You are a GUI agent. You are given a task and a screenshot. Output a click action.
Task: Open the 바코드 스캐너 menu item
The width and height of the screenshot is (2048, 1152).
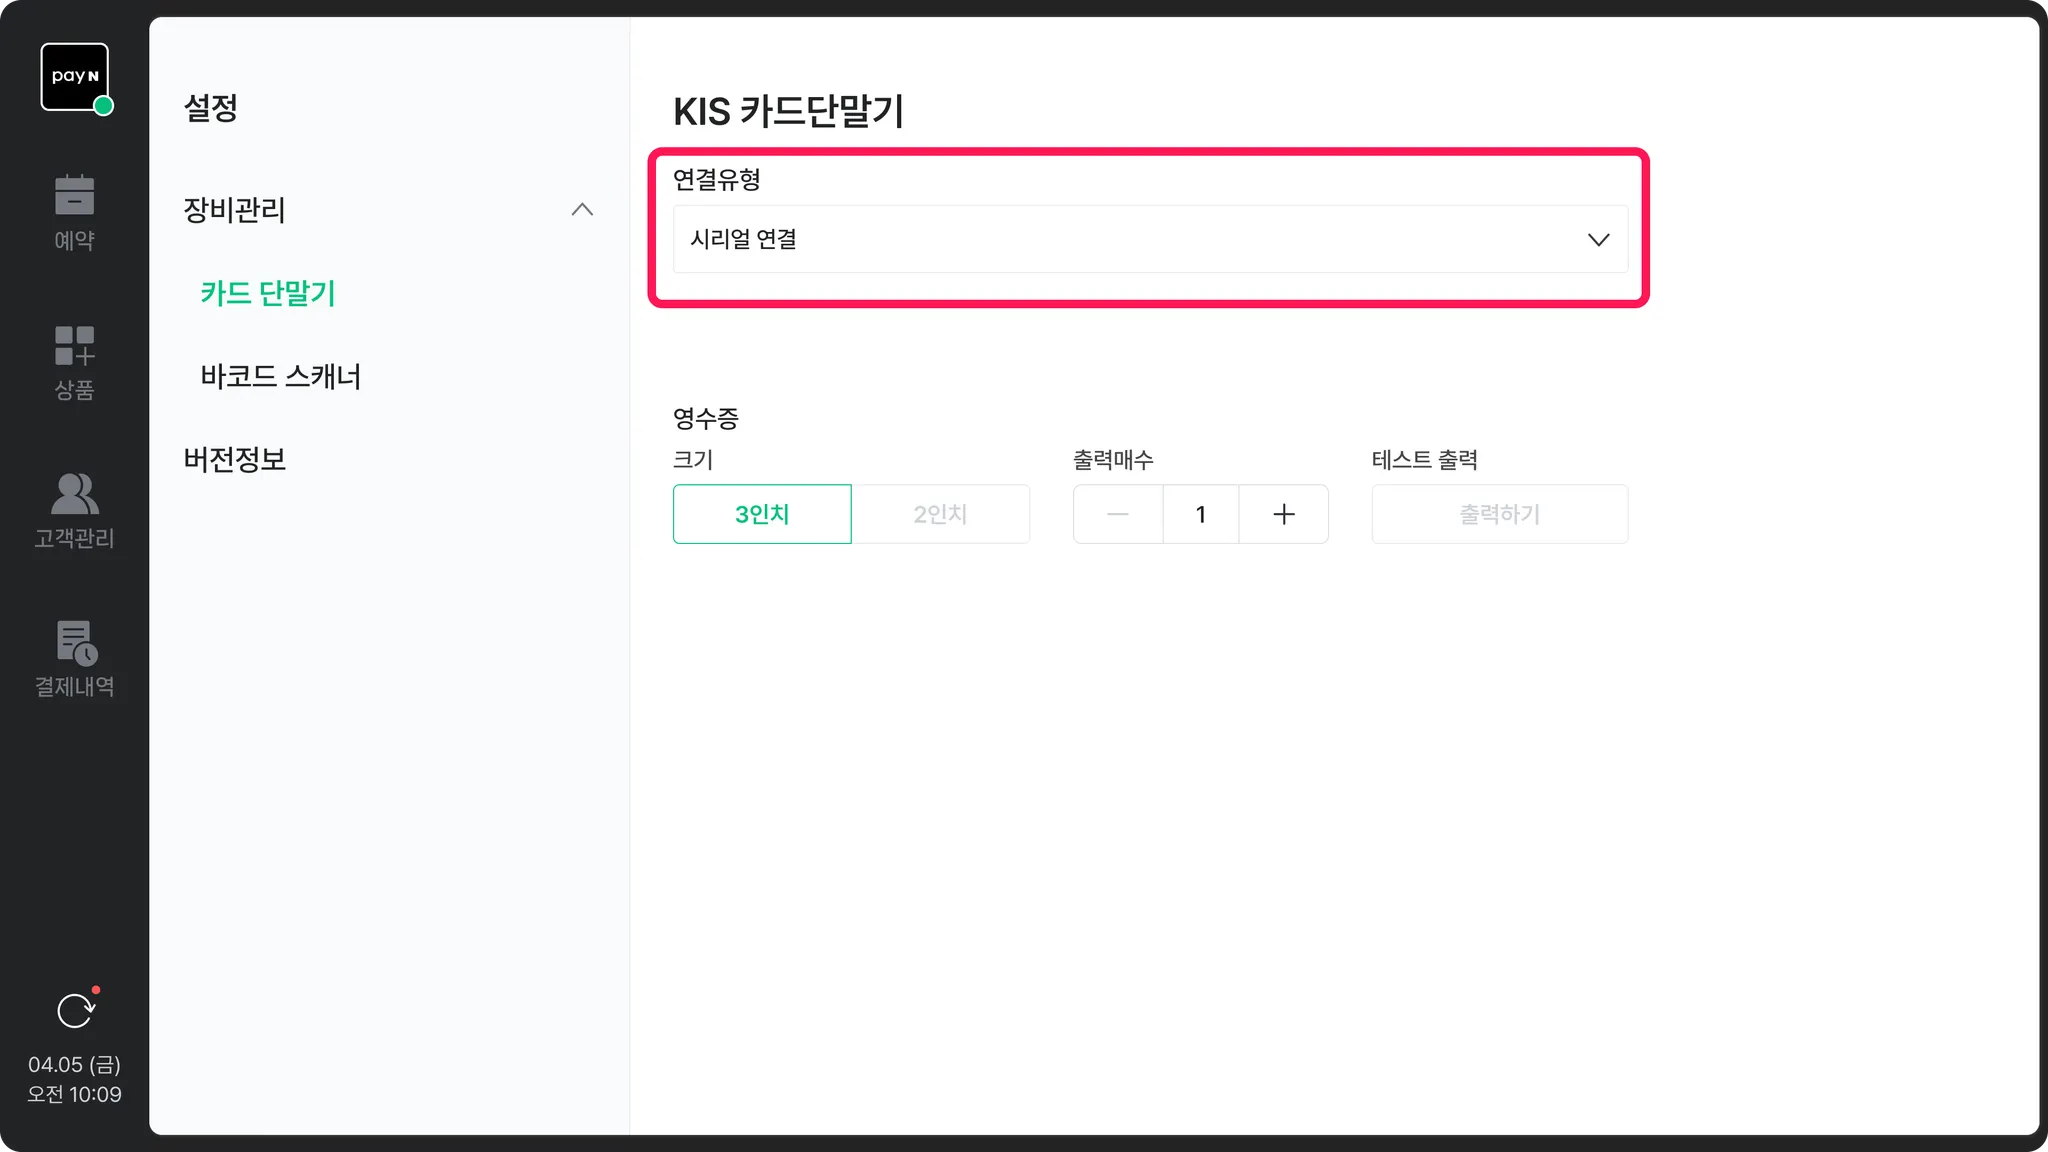pos(281,376)
